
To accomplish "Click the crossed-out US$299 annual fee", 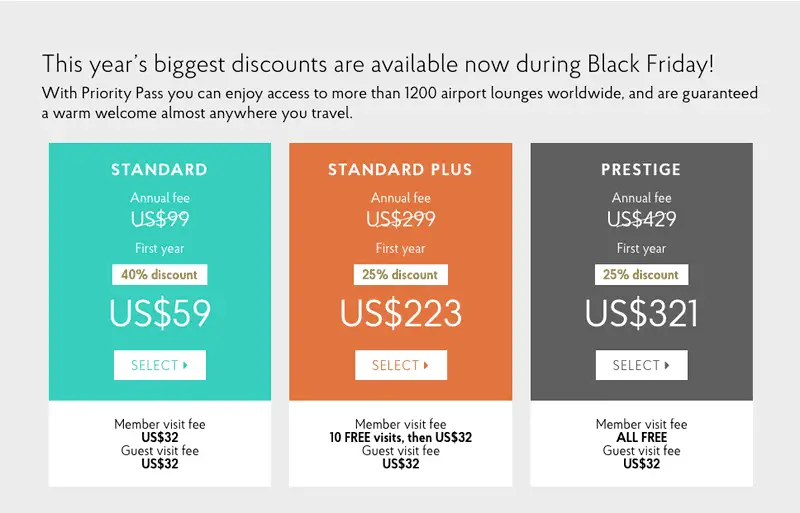I will click(x=401, y=219).
